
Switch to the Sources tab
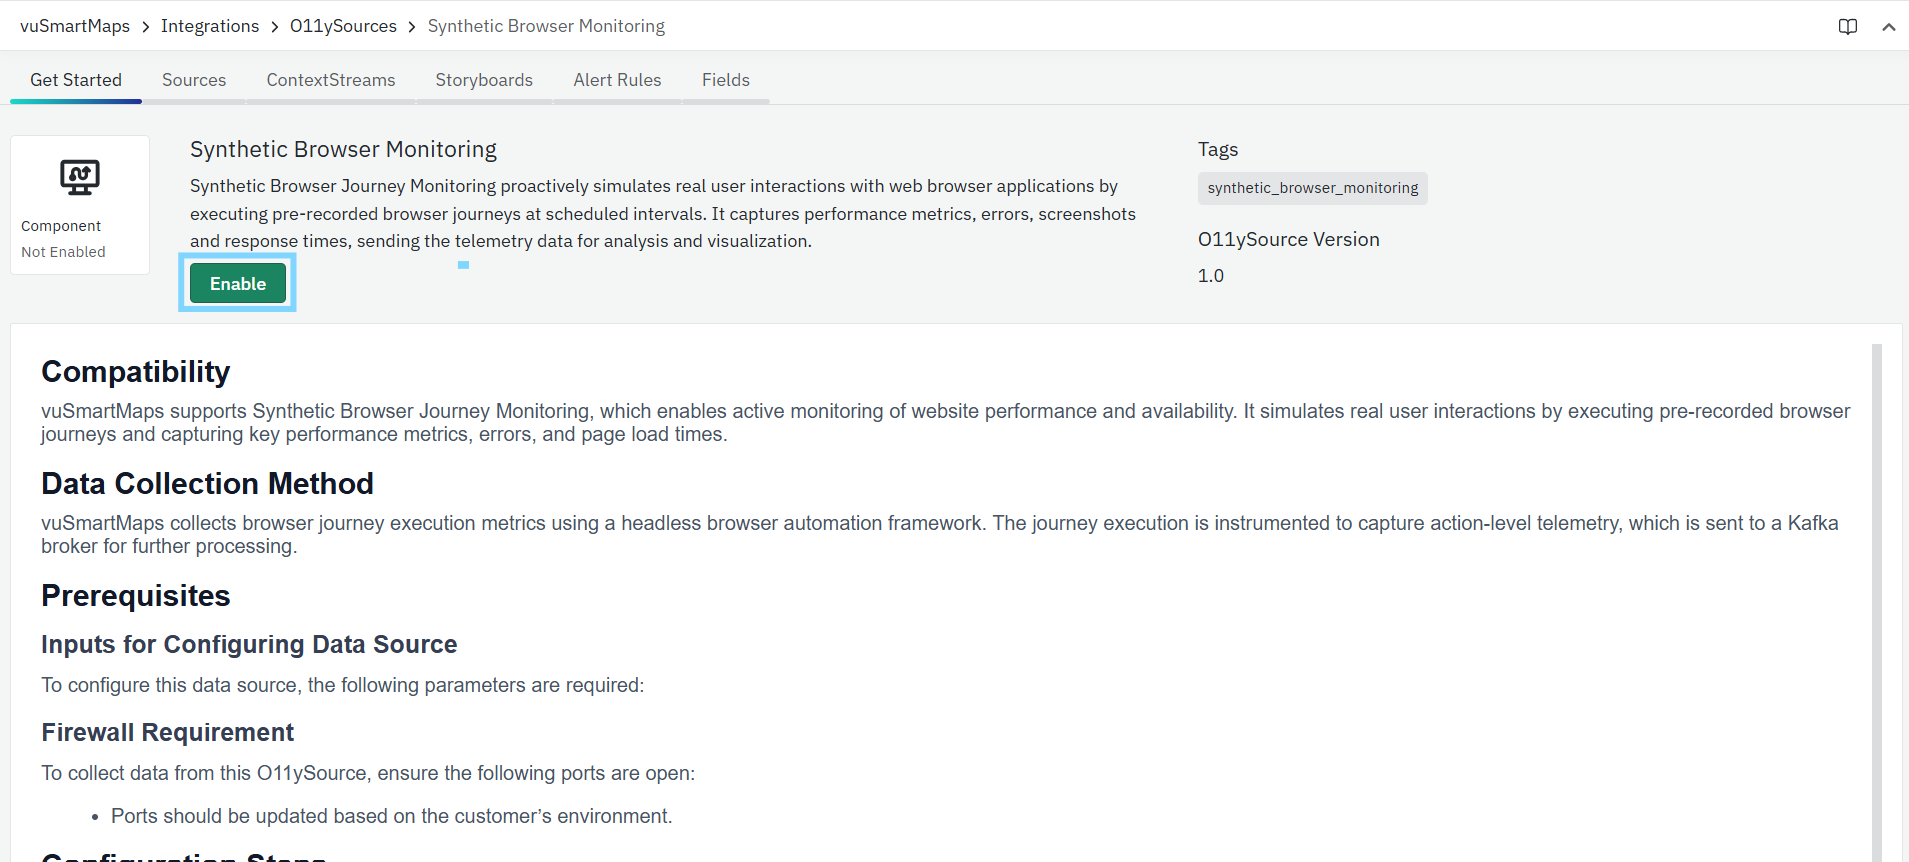[x=194, y=80]
